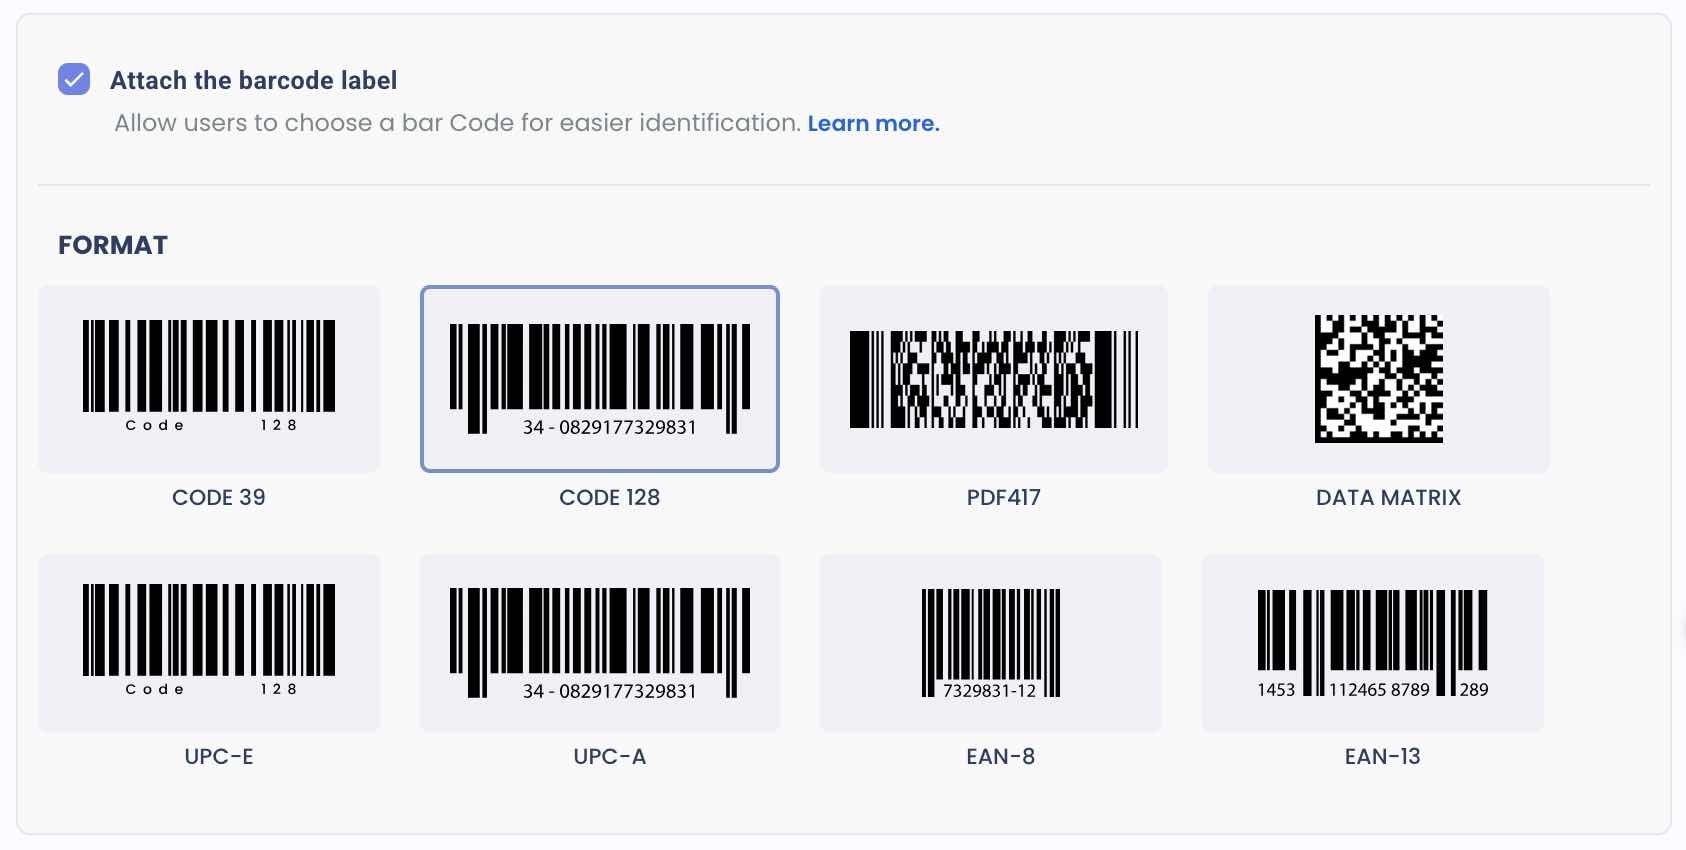Select the CODE 39 barcode format
Image resolution: width=1686 pixels, height=850 pixels.
tap(208, 379)
